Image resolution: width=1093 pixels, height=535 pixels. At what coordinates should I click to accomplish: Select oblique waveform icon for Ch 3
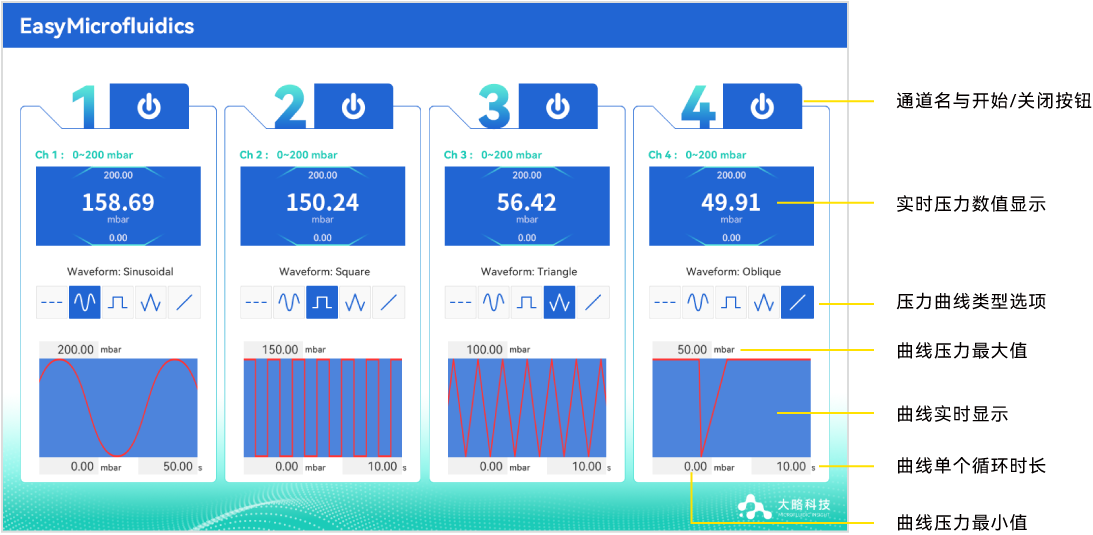[593, 302]
